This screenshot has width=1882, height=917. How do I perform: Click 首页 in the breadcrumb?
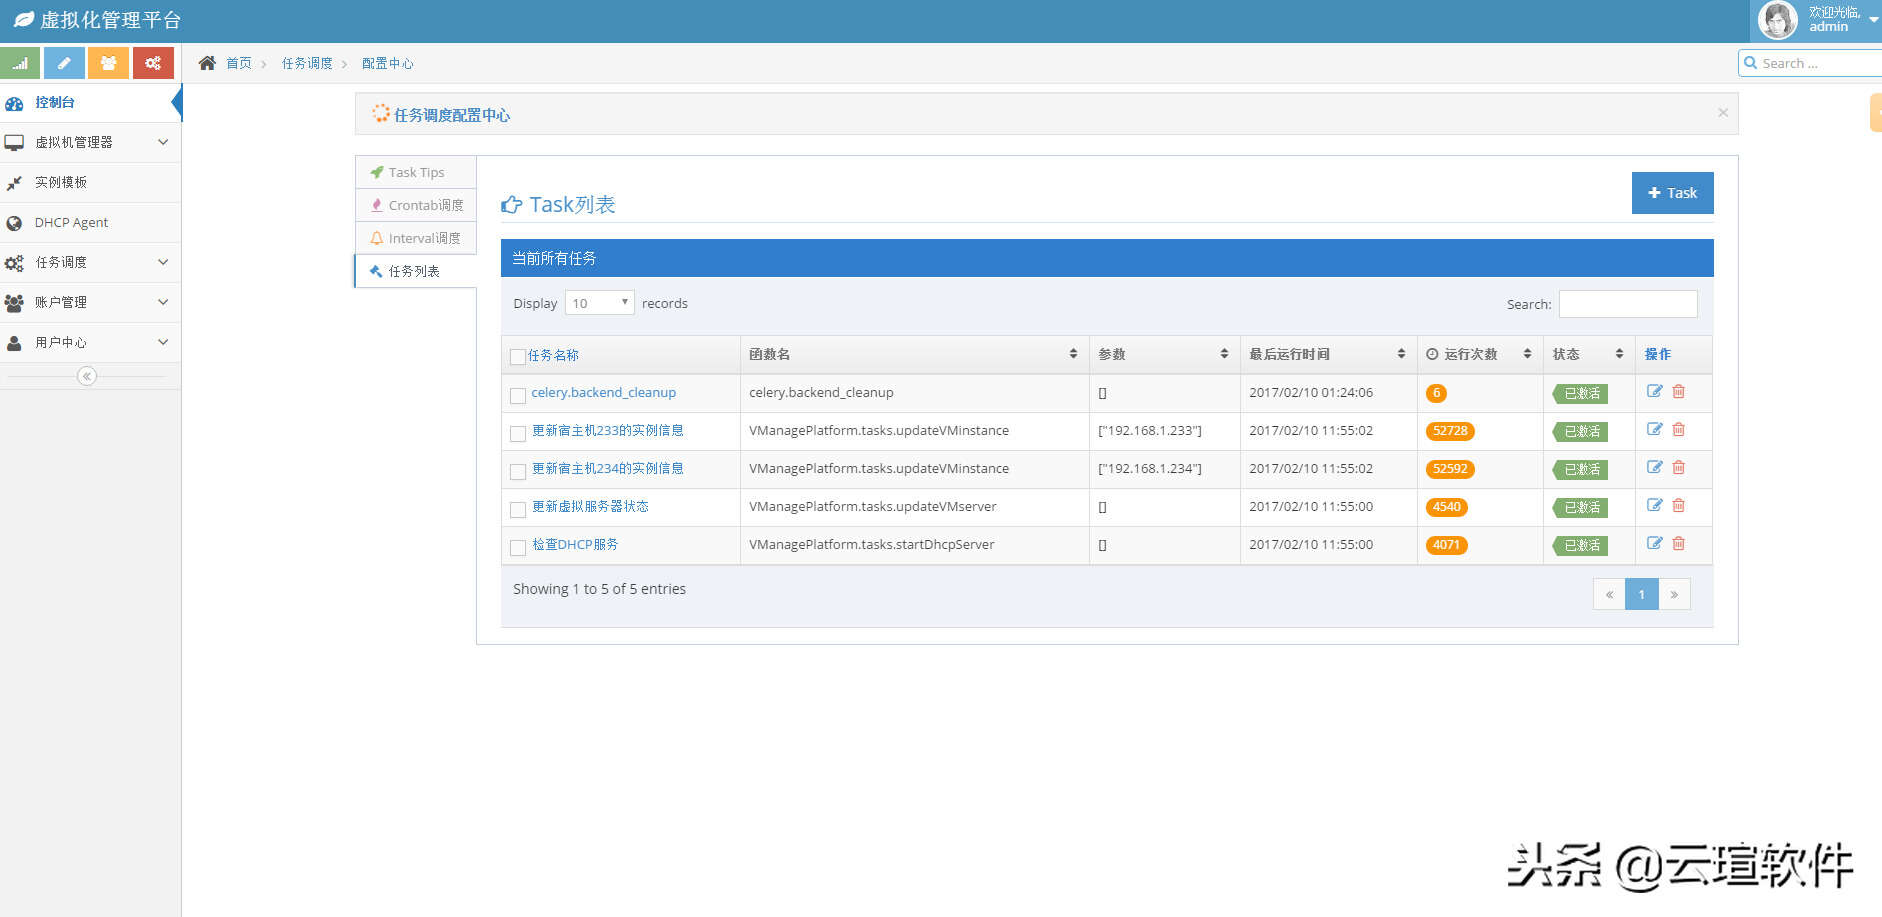(x=239, y=63)
